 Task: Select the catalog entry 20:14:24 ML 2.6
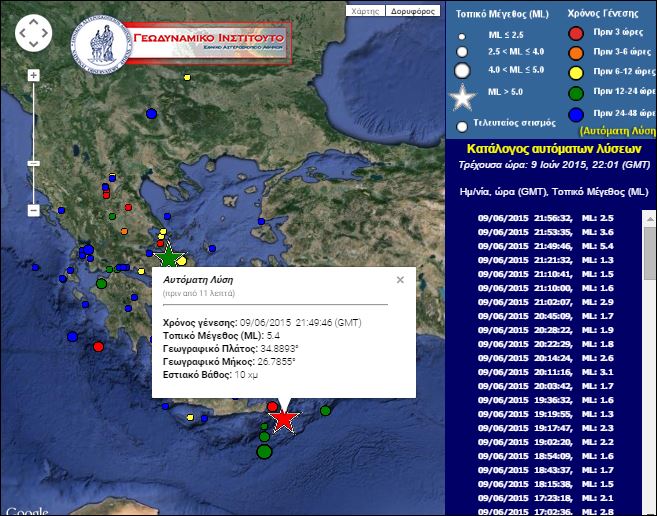tap(546, 358)
